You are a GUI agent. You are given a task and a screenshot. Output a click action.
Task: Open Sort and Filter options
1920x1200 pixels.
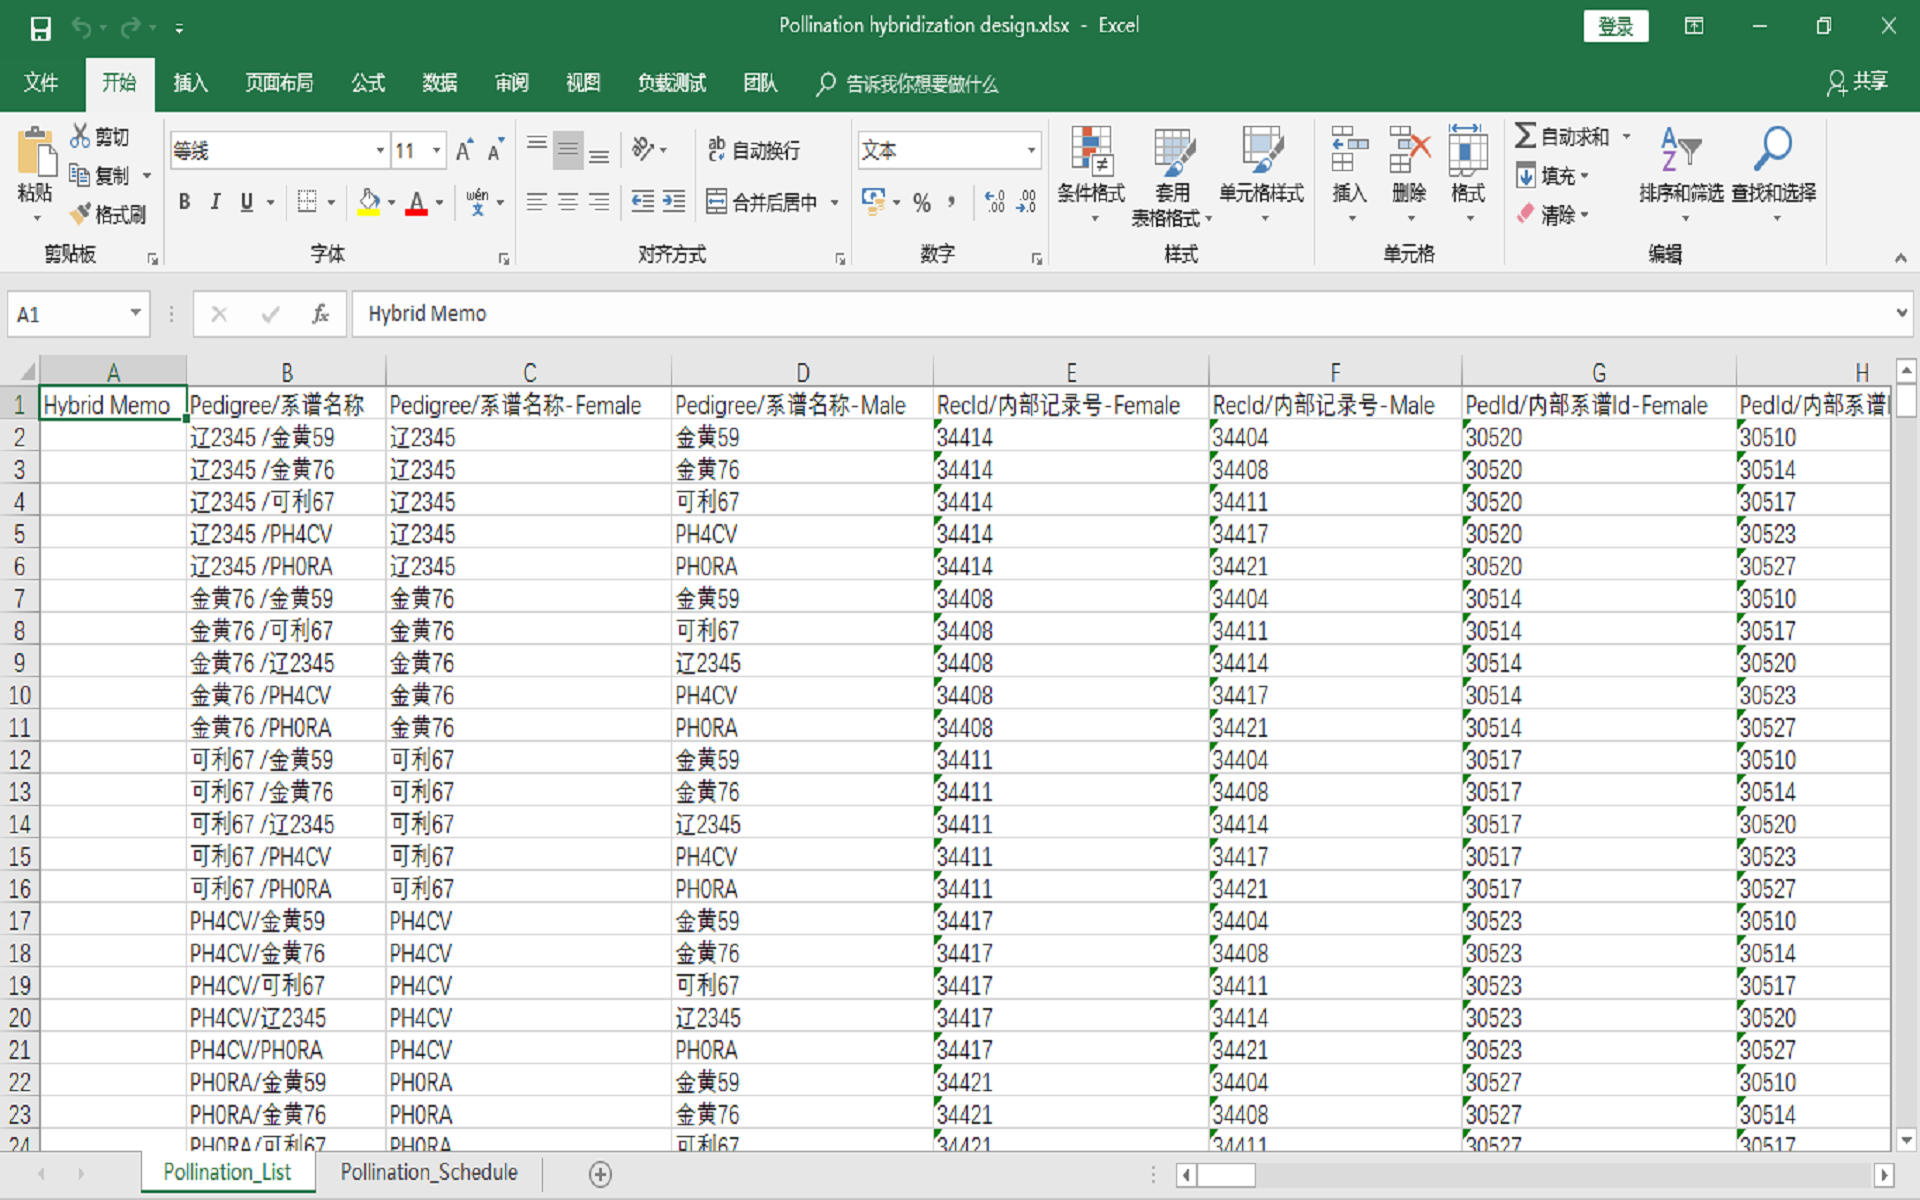click(1681, 174)
